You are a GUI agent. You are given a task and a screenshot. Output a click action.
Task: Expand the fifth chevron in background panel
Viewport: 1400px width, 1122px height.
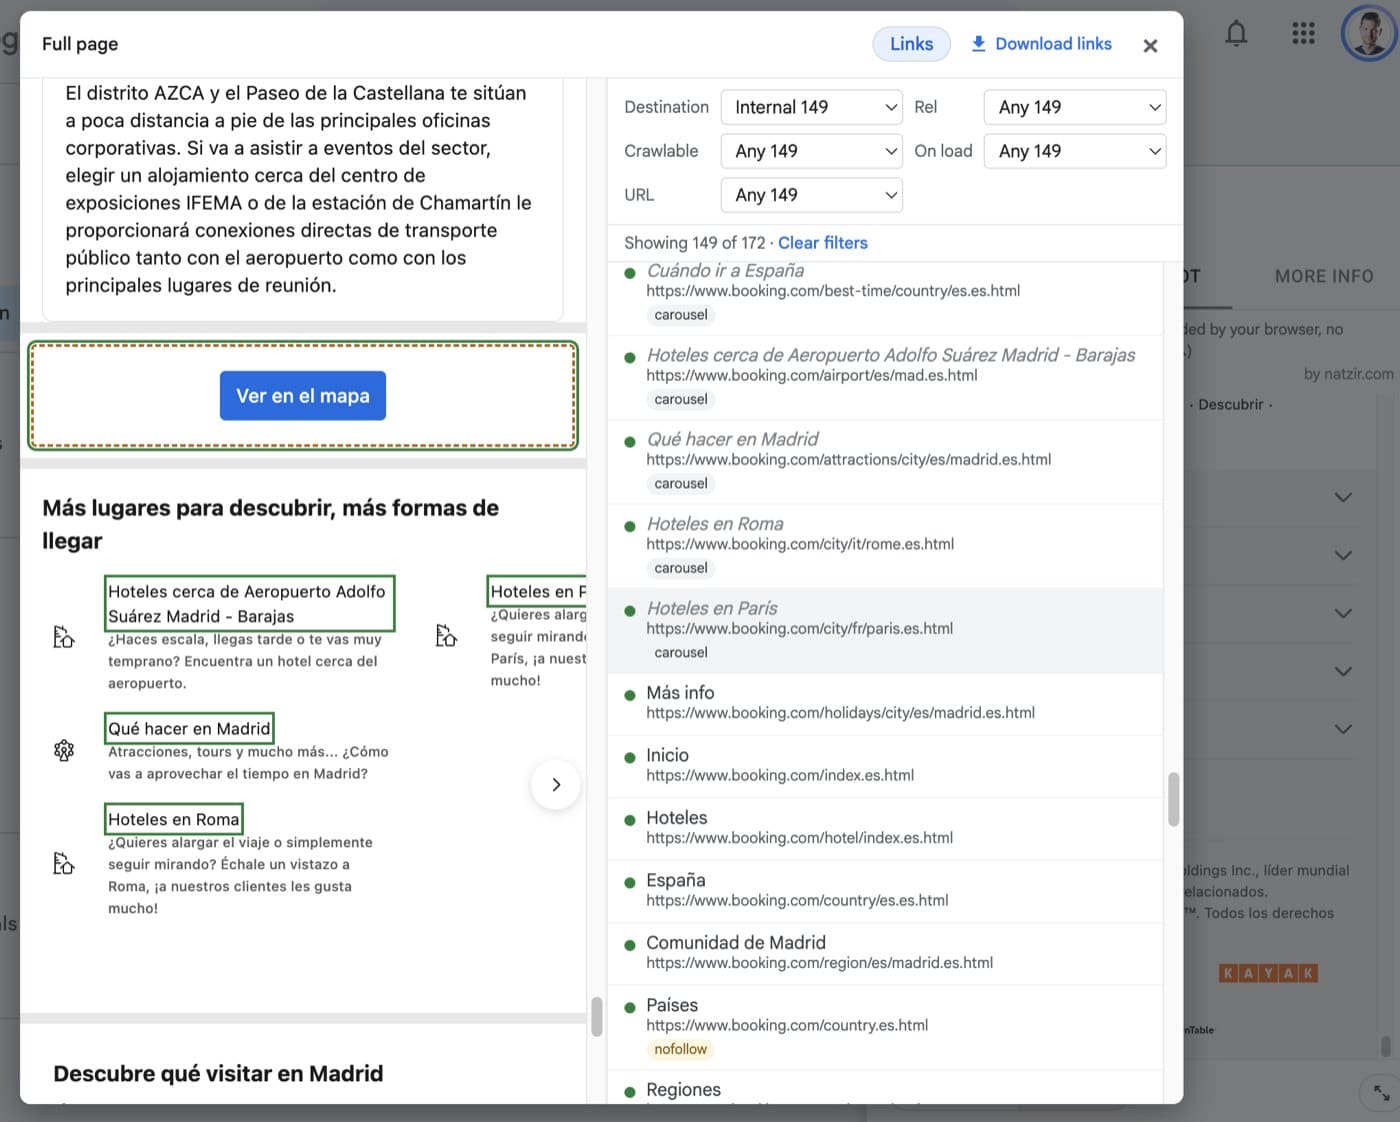click(x=1343, y=729)
